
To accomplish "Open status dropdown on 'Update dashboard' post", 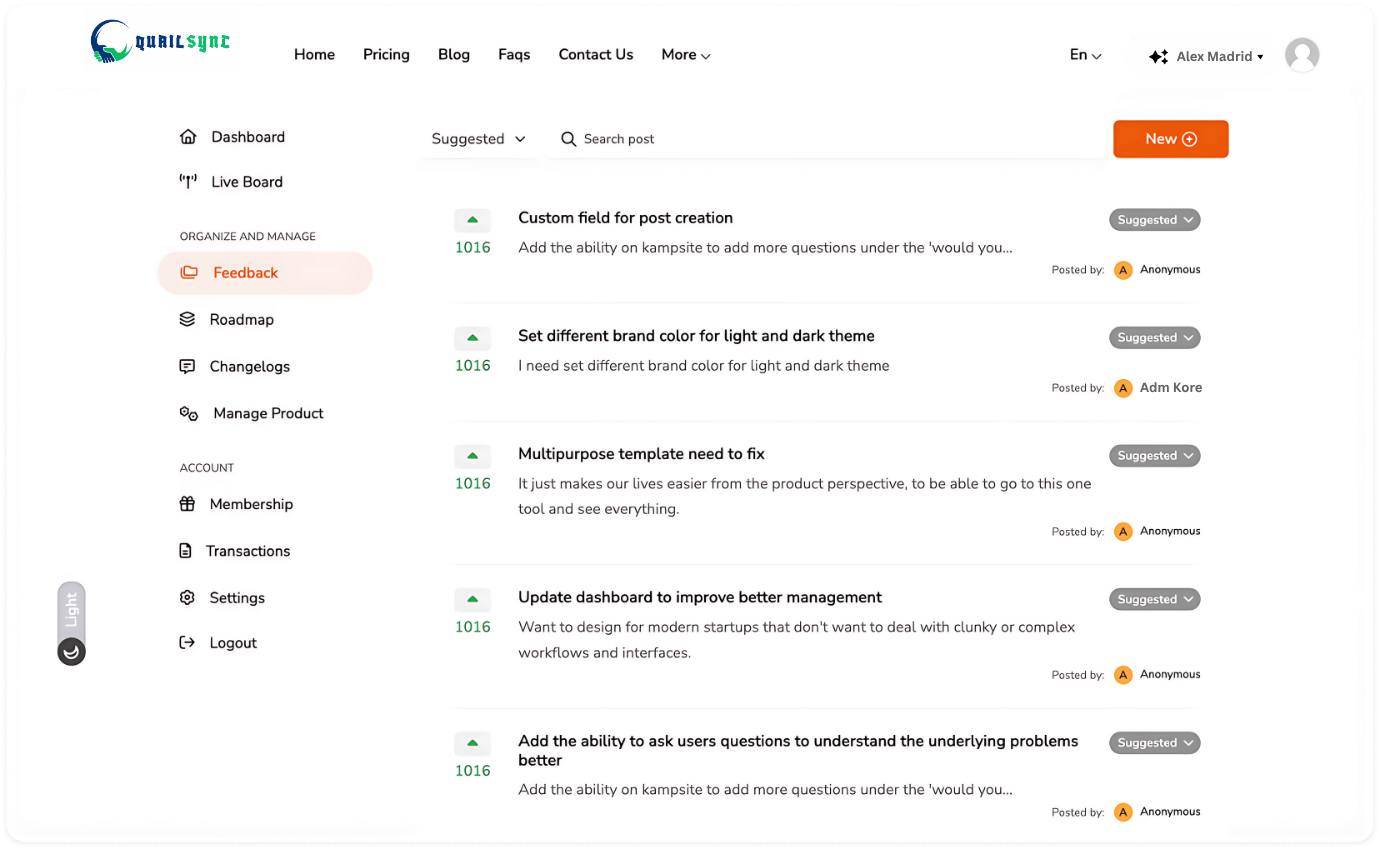I will [x=1154, y=600].
